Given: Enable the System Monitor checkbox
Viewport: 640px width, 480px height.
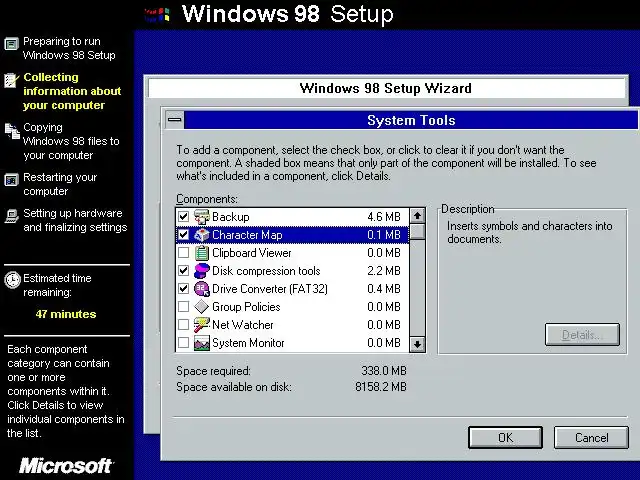Looking at the screenshot, I should point(184,342).
